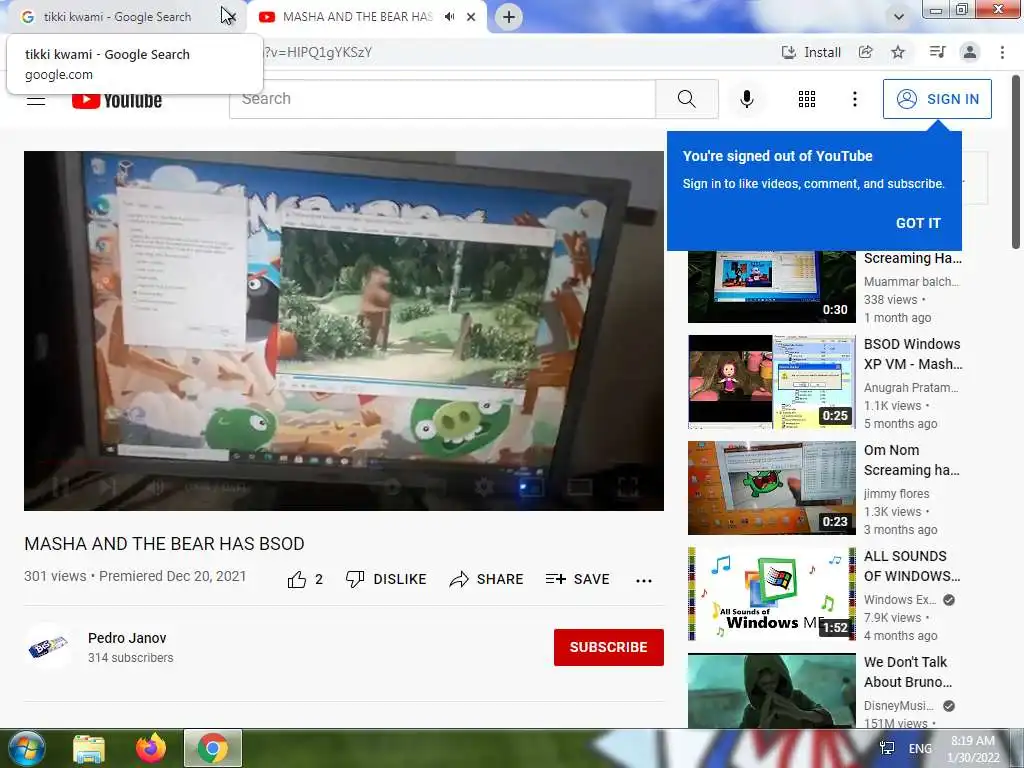1024x768 pixels.
Task: Click the YouTube search magnifier button
Action: point(686,99)
